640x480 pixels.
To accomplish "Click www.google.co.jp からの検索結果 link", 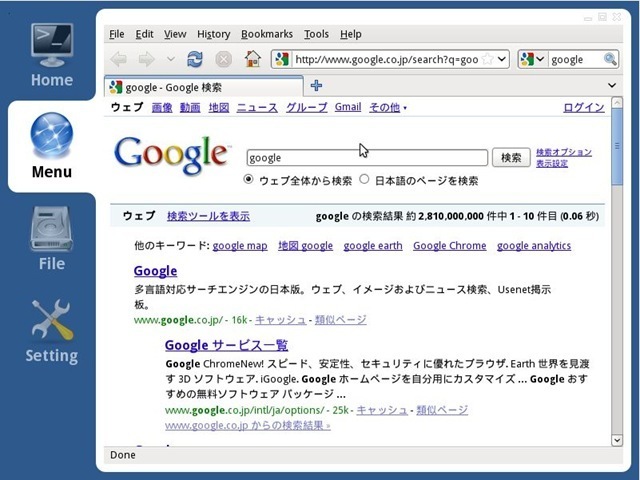I will tap(248, 426).
